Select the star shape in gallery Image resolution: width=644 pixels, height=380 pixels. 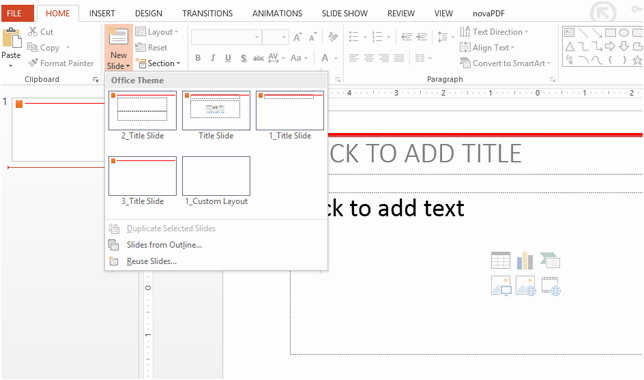click(637, 60)
